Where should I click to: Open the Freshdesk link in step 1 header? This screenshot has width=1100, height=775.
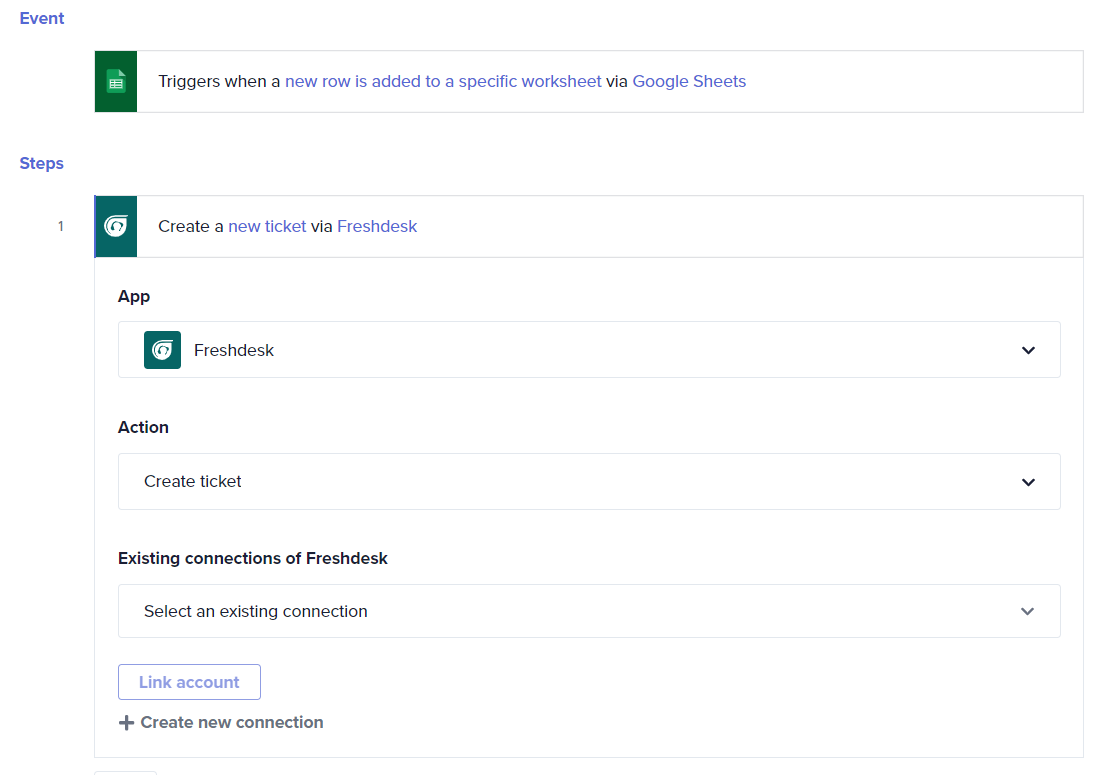tap(377, 227)
